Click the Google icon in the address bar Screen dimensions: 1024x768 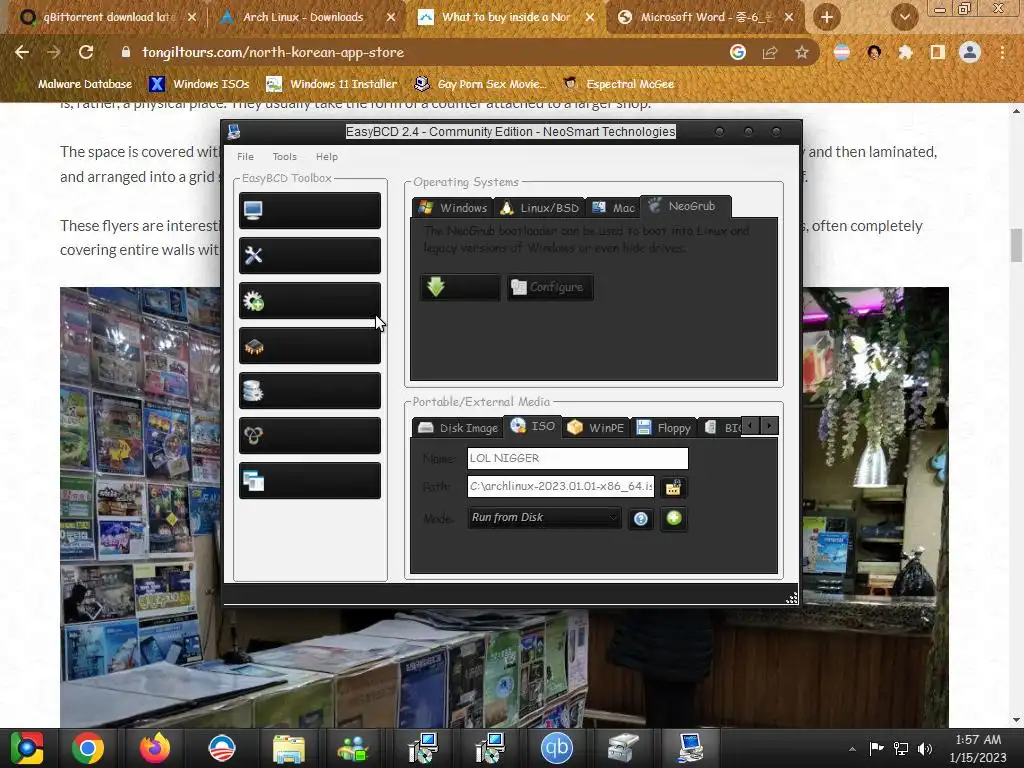click(738, 52)
